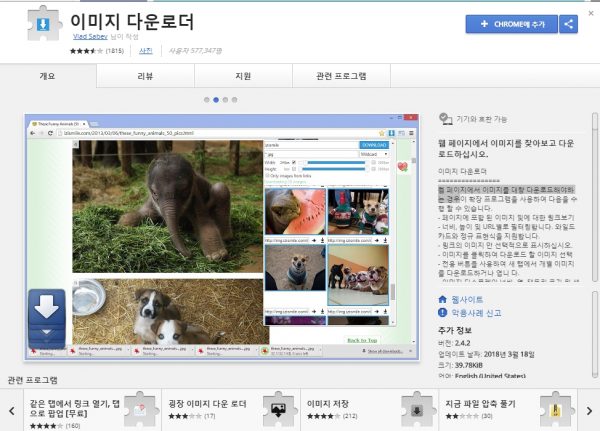Click the bookmark star in the screenshot address bar
600x431 pixels.
click(382, 133)
